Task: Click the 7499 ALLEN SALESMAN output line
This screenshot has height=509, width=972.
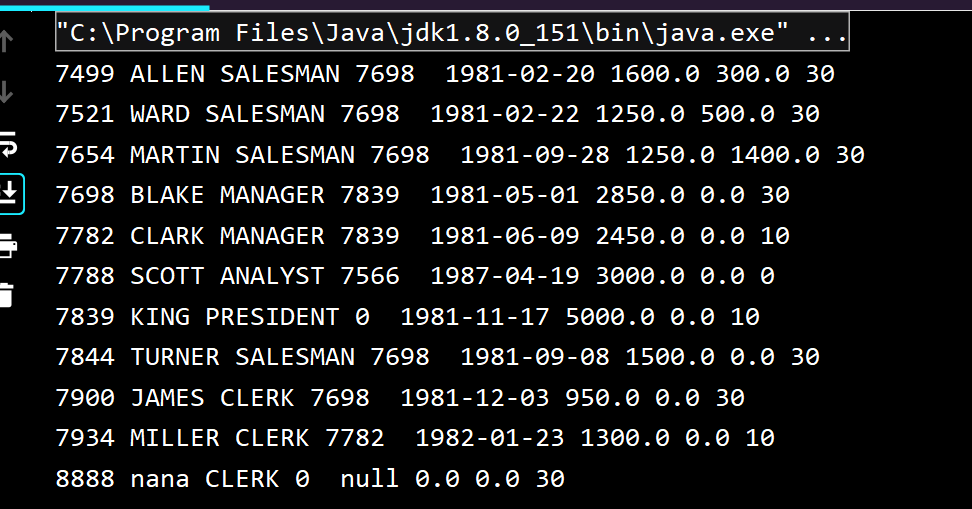Action: pos(445,74)
